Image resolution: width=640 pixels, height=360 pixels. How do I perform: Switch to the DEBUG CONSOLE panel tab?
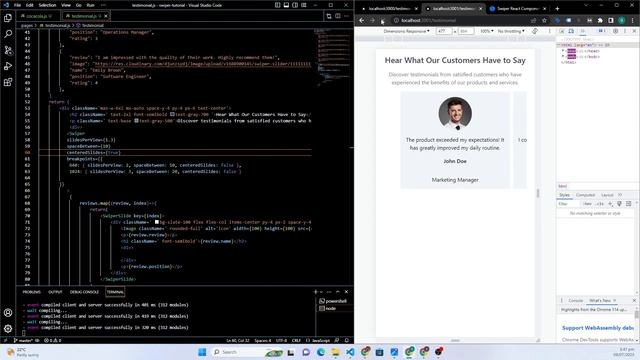pos(84,292)
